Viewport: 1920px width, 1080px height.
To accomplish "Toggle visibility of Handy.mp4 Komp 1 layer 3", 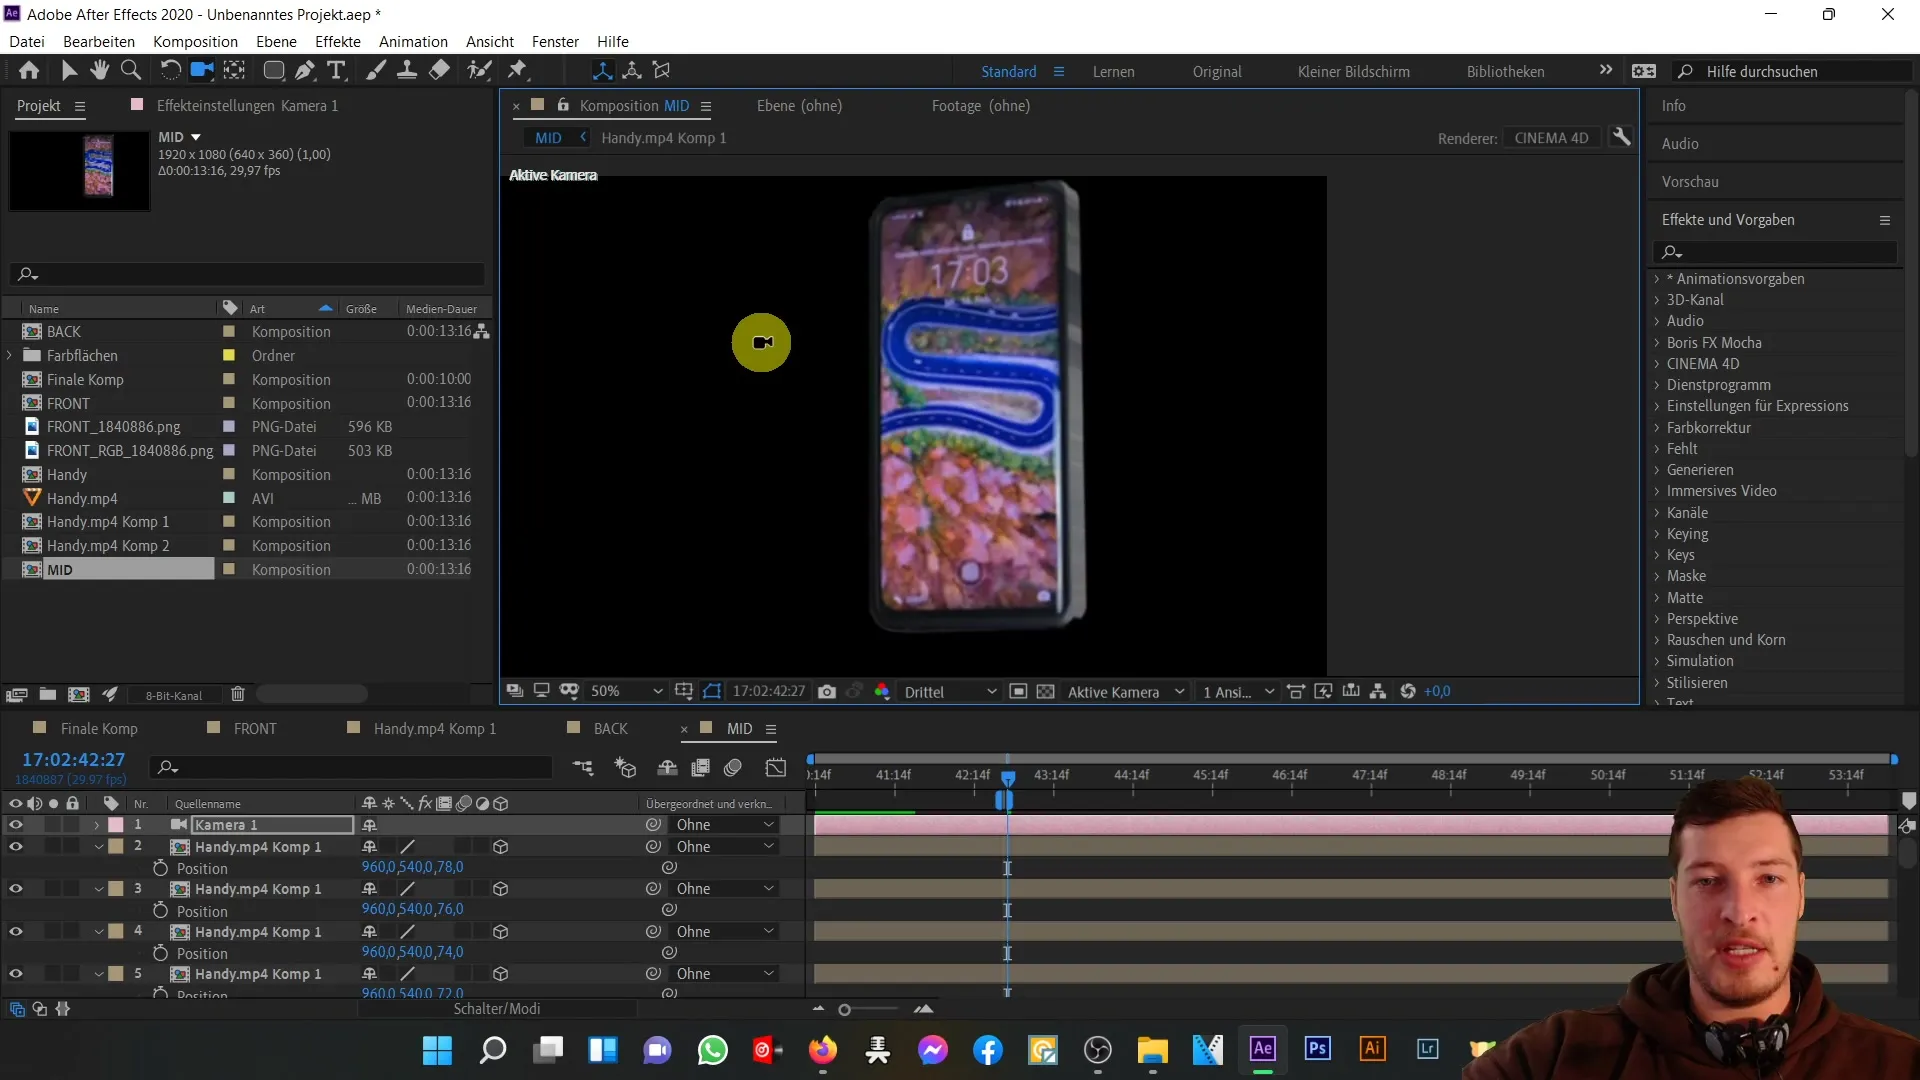I will [x=16, y=889].
